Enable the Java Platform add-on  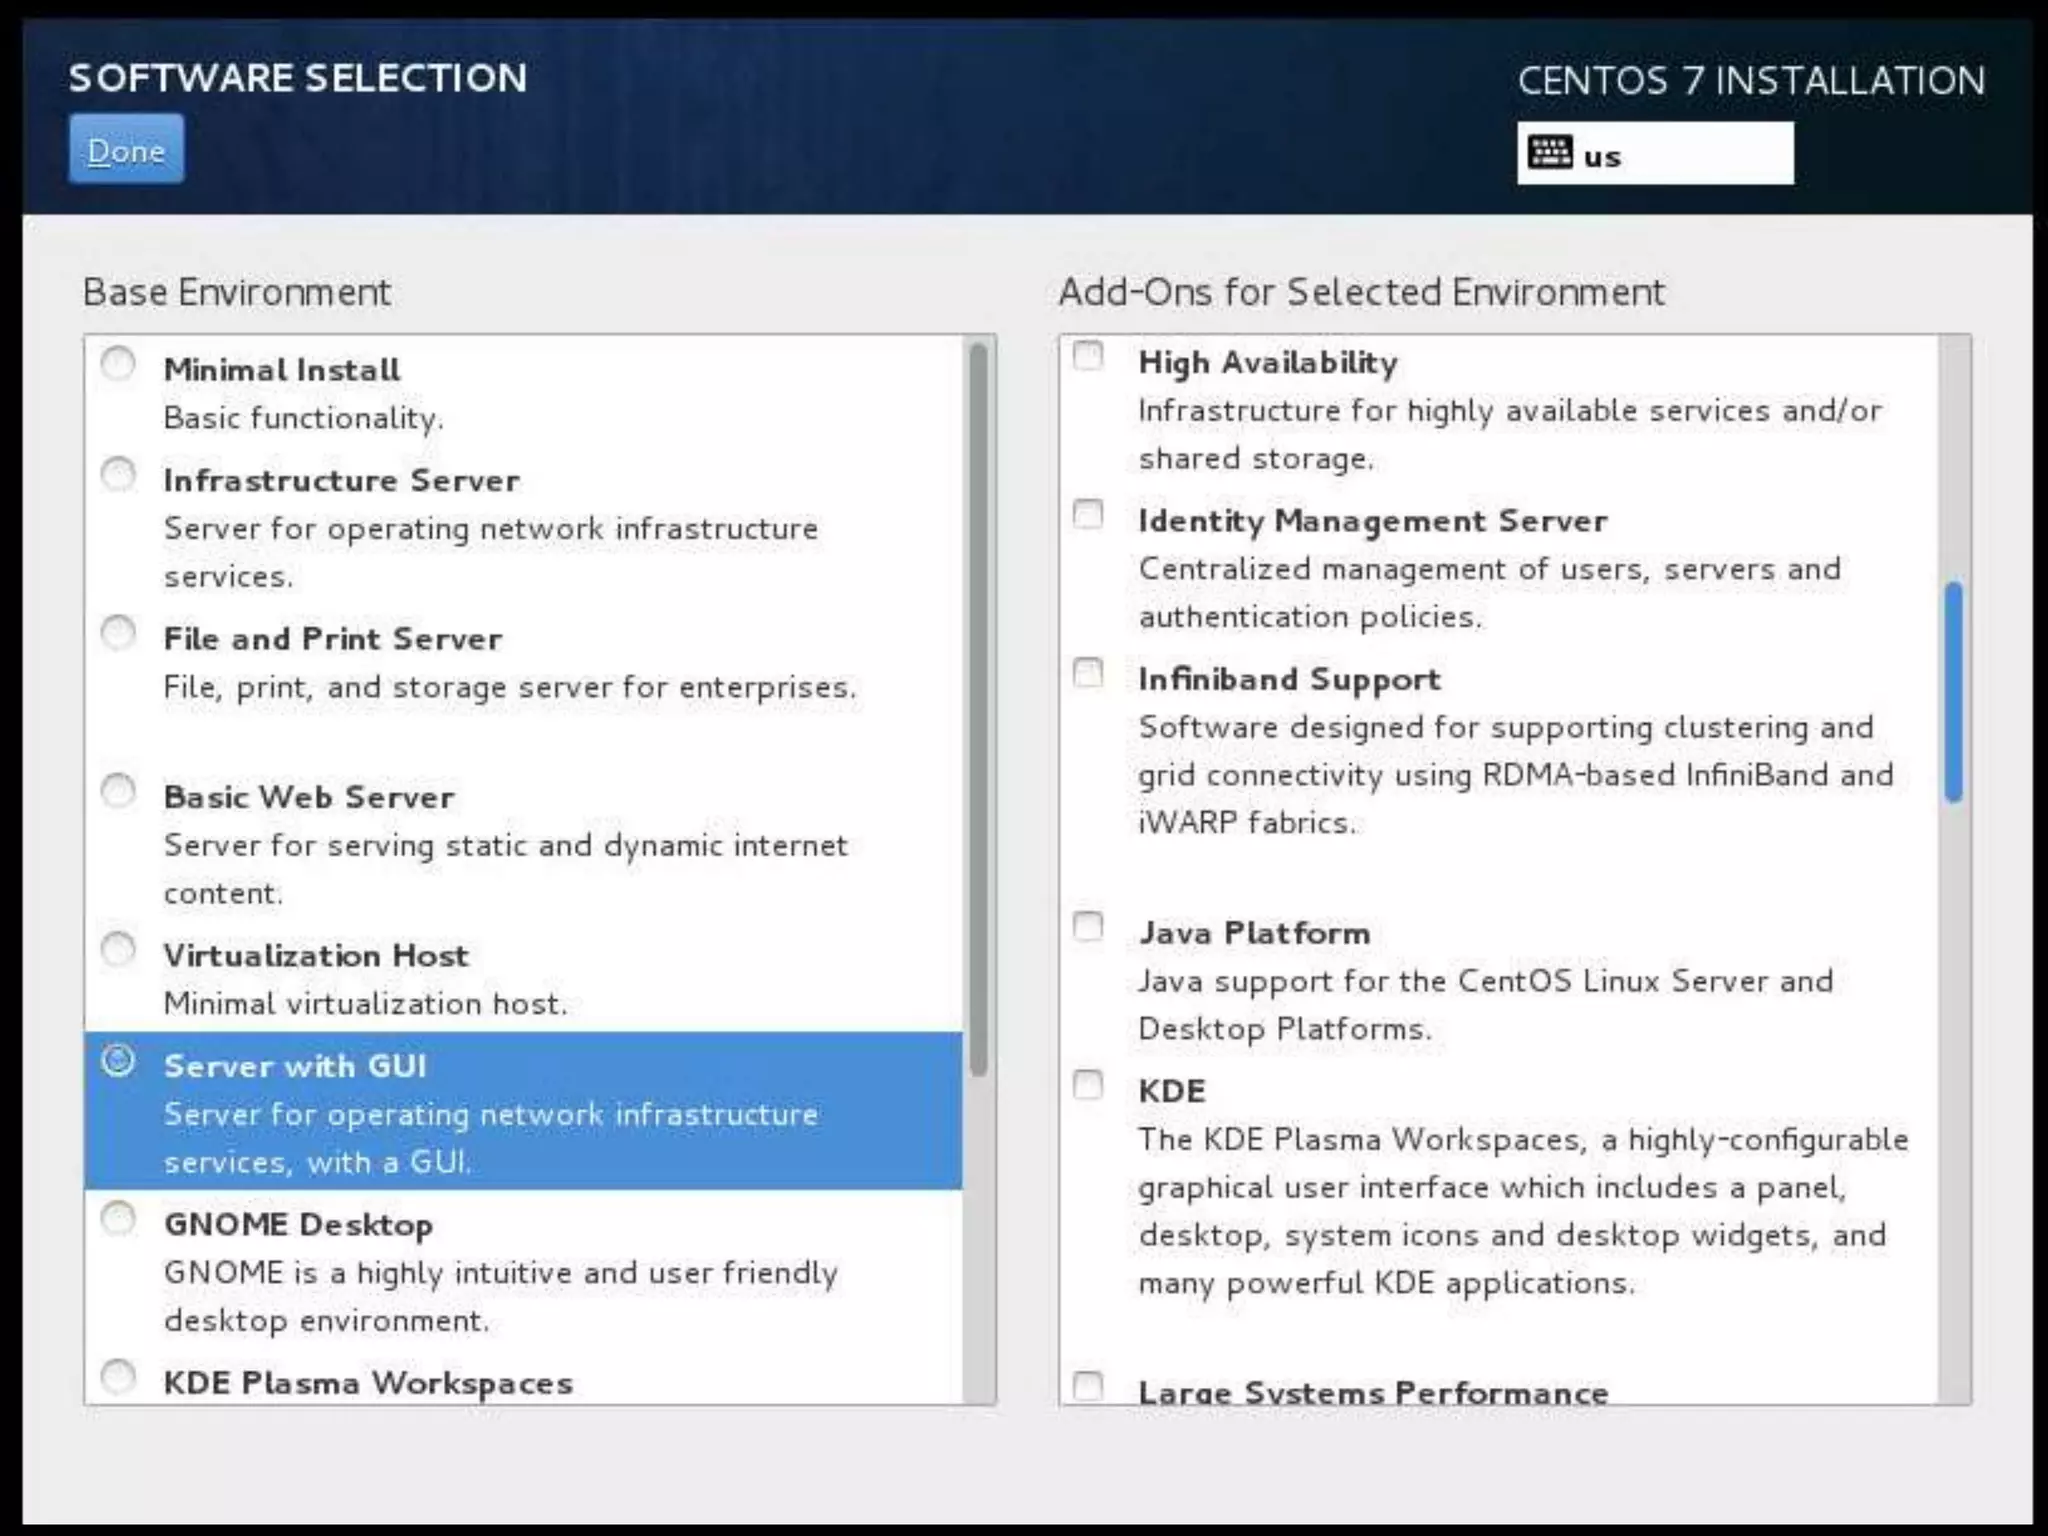(1088, 927)
